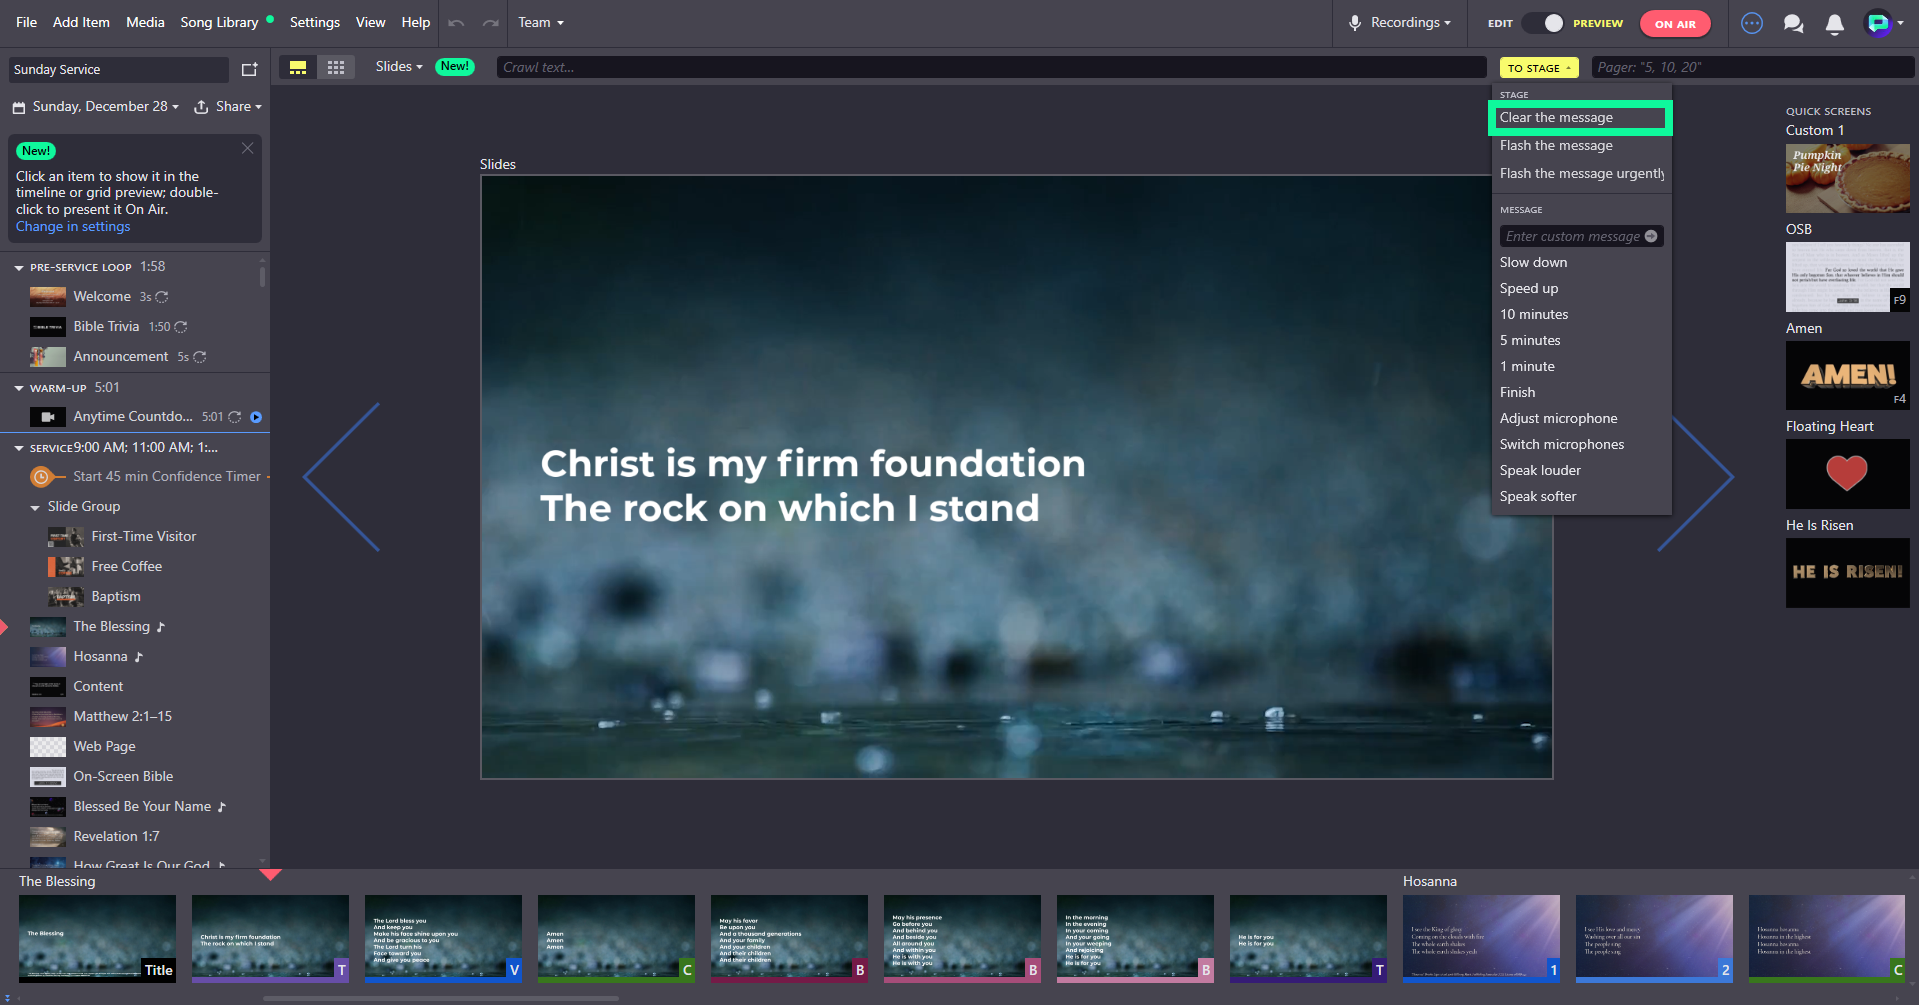Open the chat bubbles icon
Image resolution: width=1919 pixels, height=1005 pixels.
point(1793,24)
